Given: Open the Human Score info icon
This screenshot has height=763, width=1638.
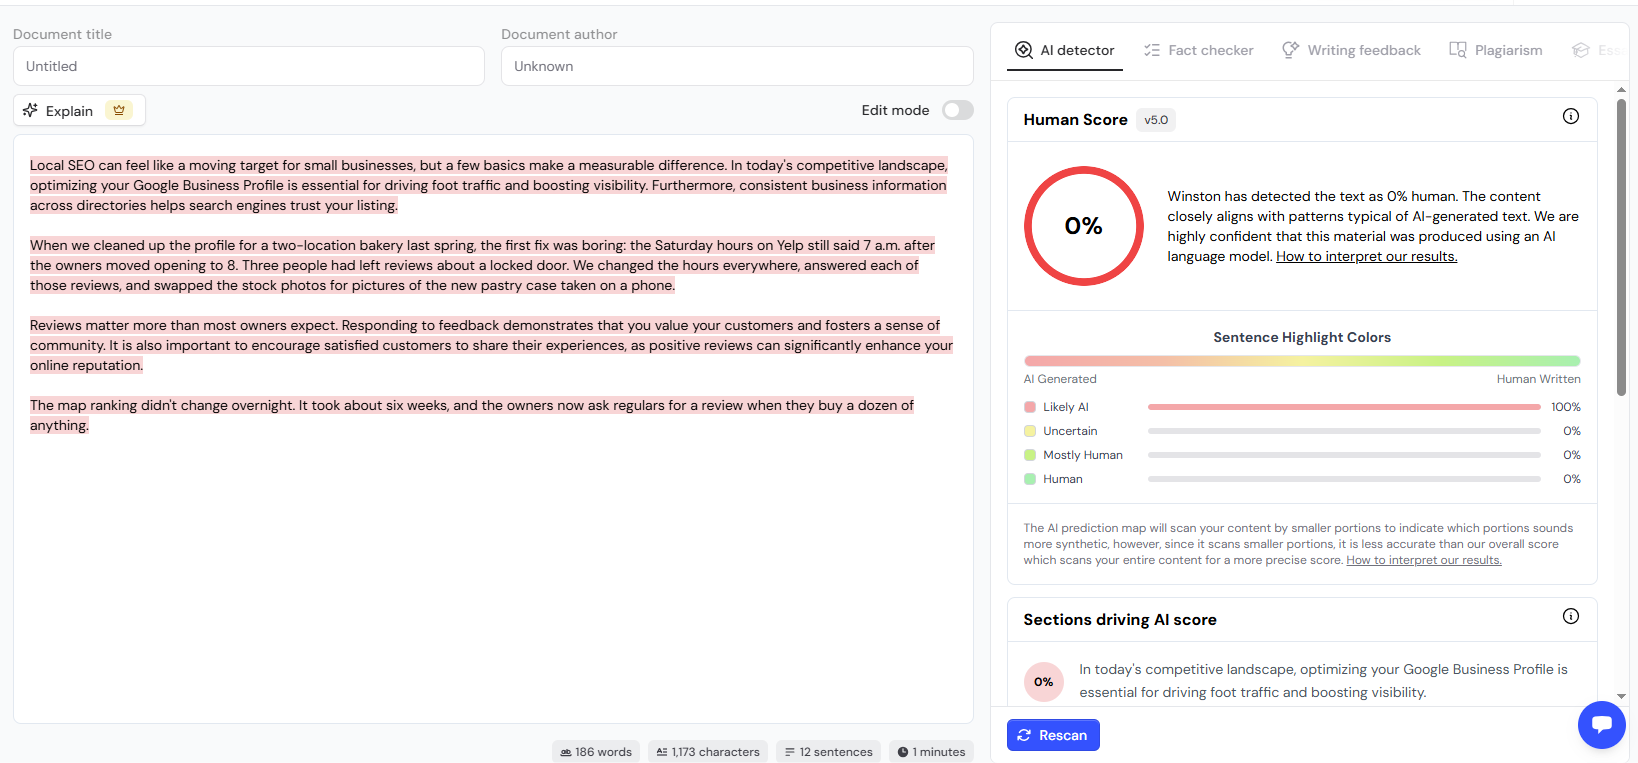Looking at the screenshot, I should click(x=1571, y=116).
